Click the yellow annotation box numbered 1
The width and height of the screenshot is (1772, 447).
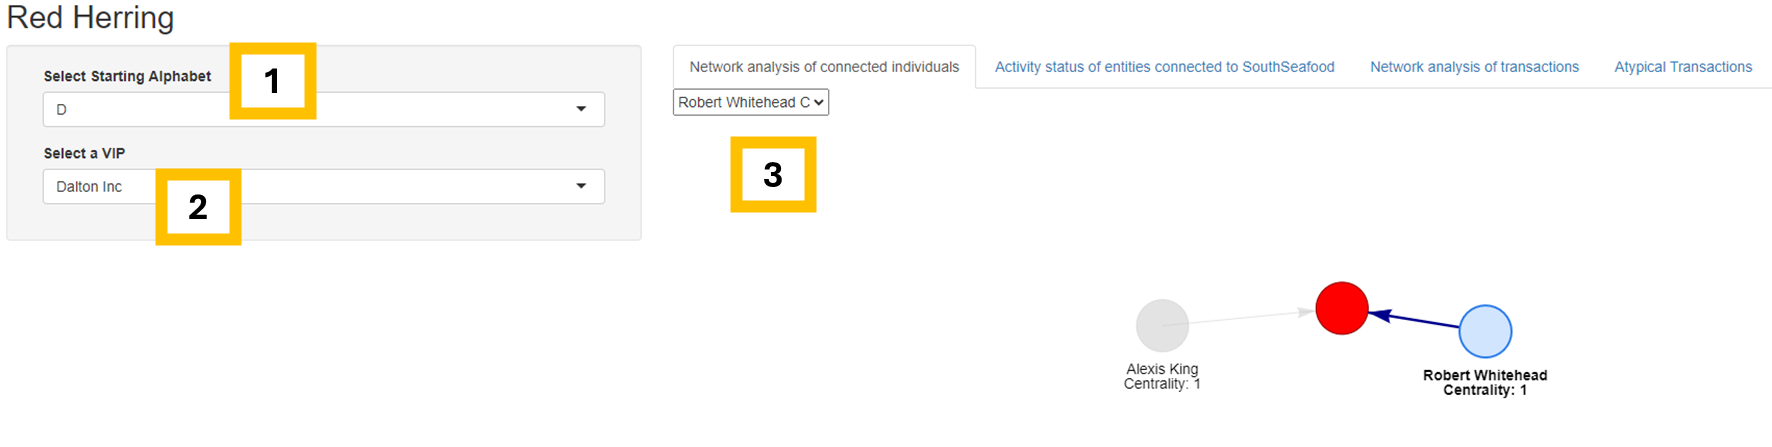tap(272, 81)
